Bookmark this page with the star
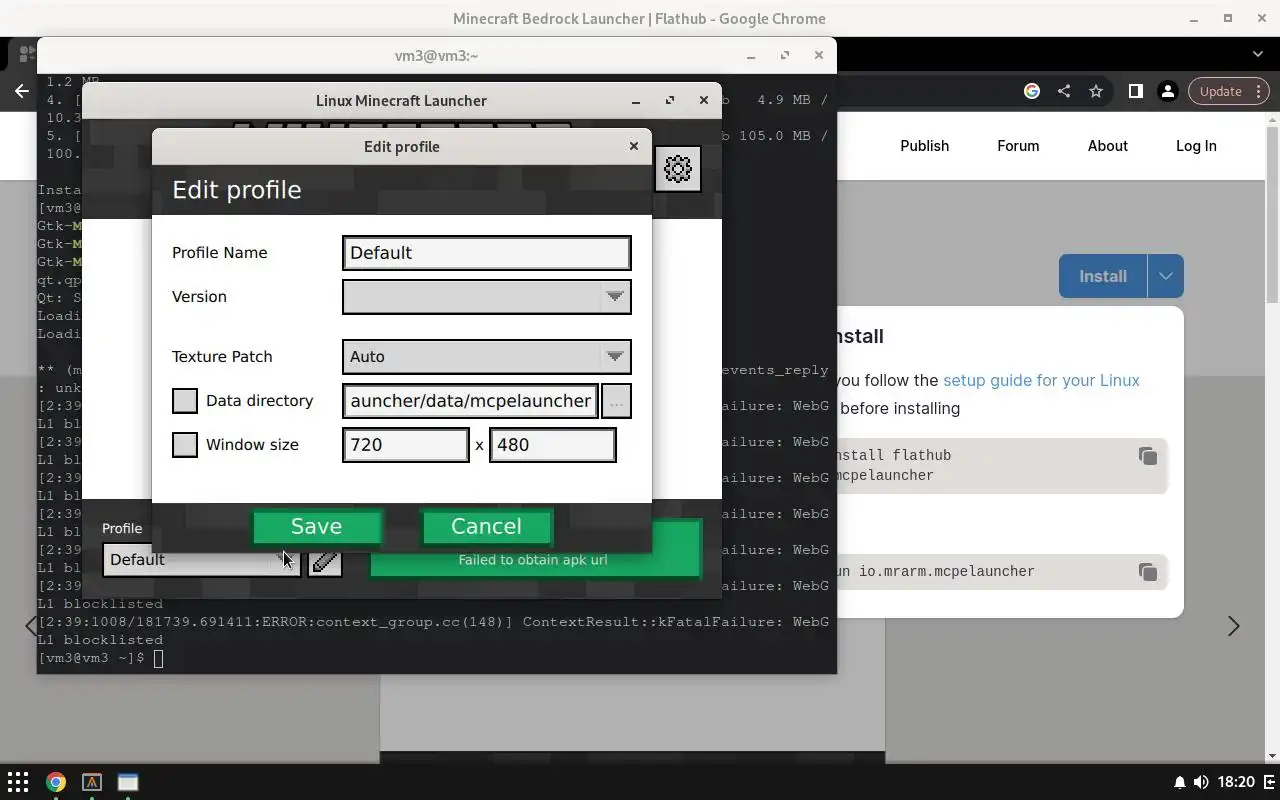Screen dimensions: 1280x800 click(x=1096, y=91)
